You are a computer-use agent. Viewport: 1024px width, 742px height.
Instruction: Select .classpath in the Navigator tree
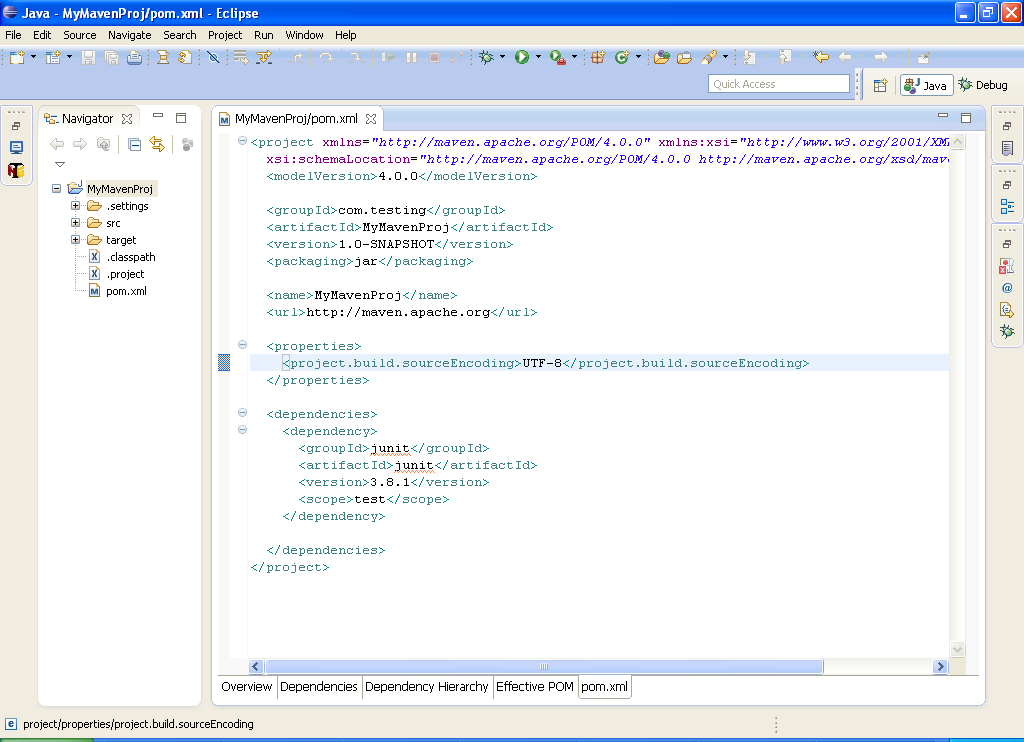point(131,257)
